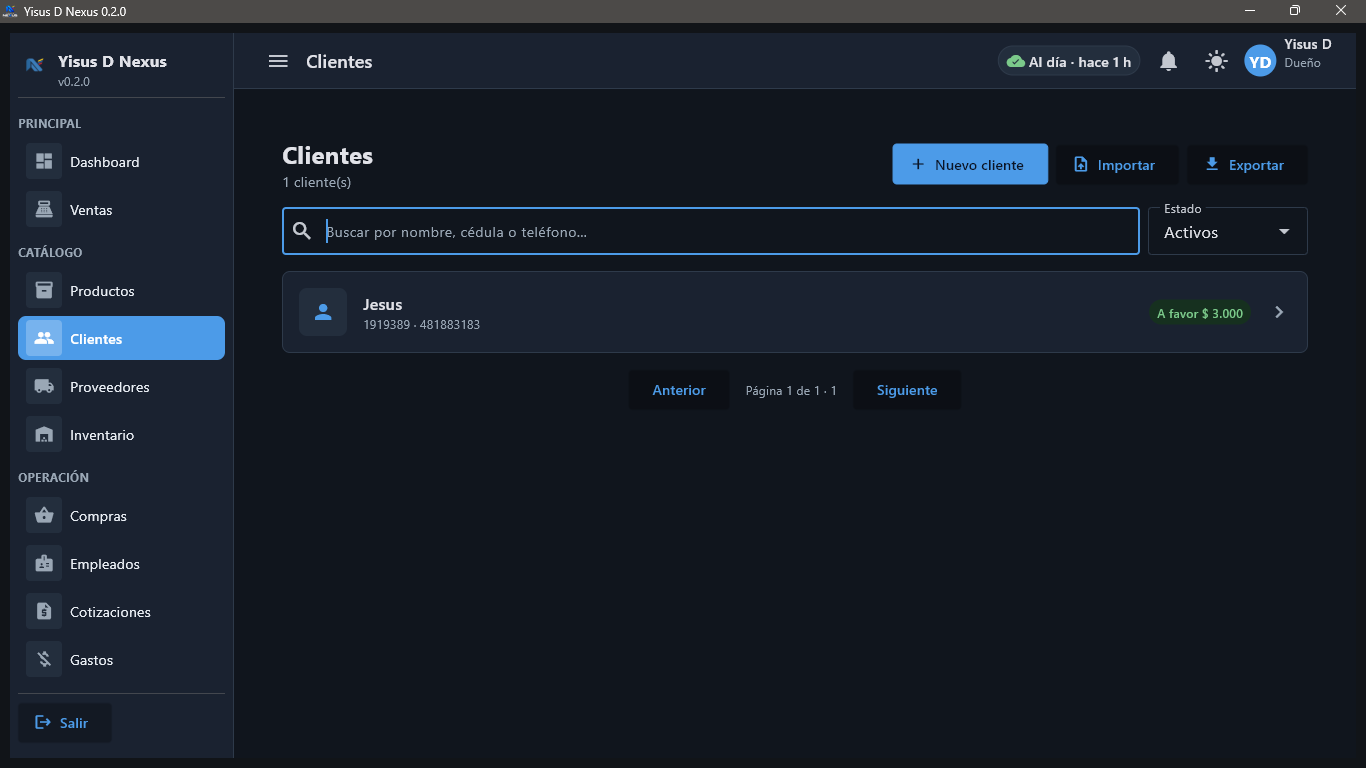Image resolution: width=1366 pixels, height=768 pixels.
Task: Click the Gastos money-off icon
Action: tap(44, 659)
